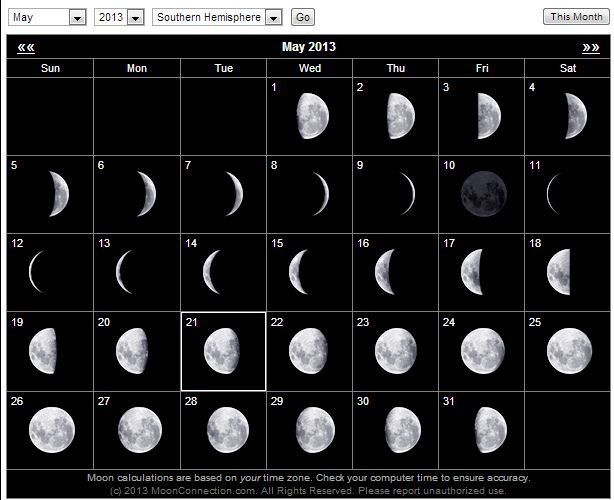Image resolution: width=614 pixels, height=500 pixels.
Task: Click the moon image for May 16
Action: pyautogui.click(x=385, y=272)
